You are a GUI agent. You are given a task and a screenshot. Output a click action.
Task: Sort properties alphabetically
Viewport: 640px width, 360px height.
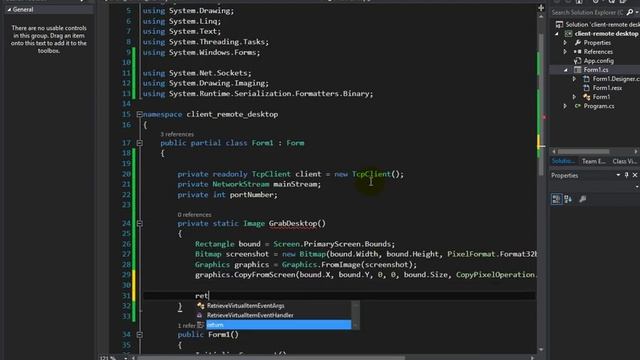pyautogui.click(x=568, y=199)
